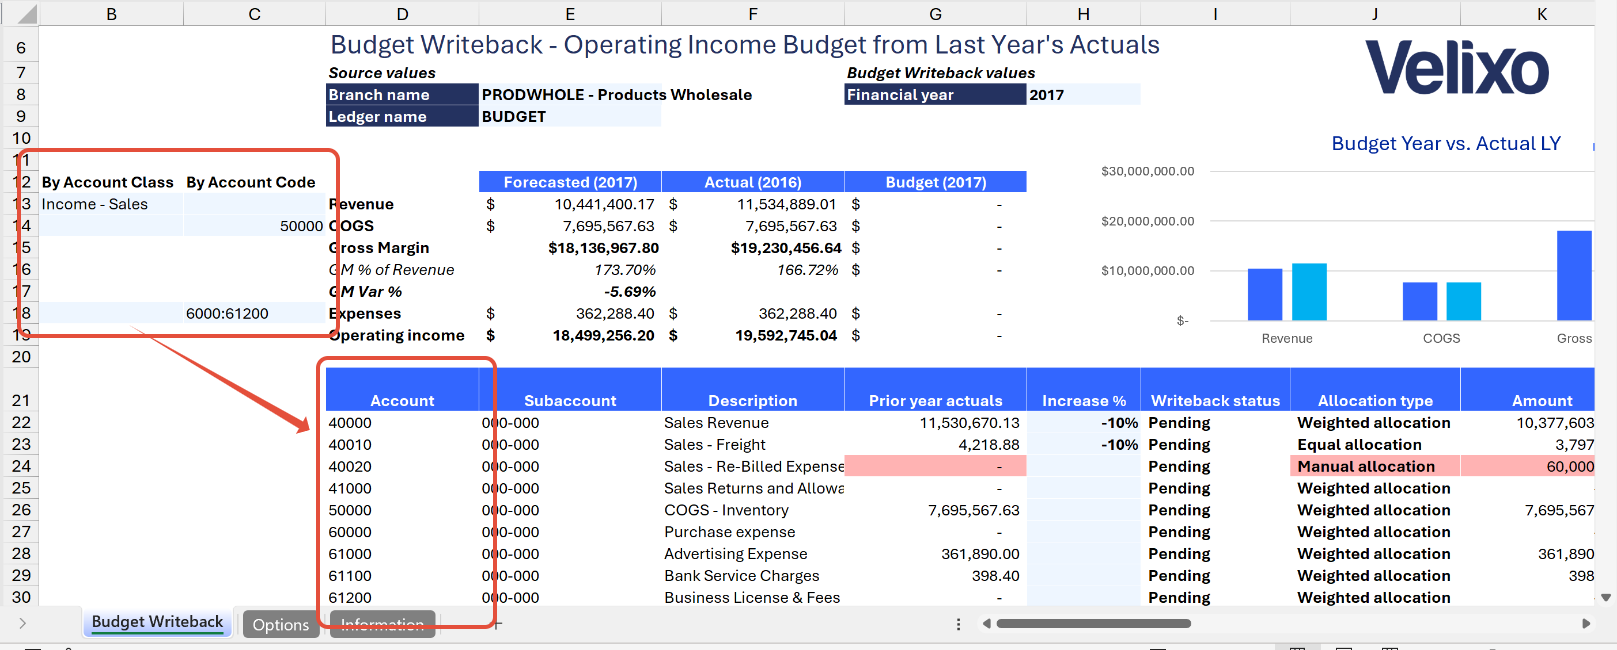This screenshot has height=650, width=1617.
Task: Open the Budget Writeback sheet tab
Action: click(x=158, y=622)
